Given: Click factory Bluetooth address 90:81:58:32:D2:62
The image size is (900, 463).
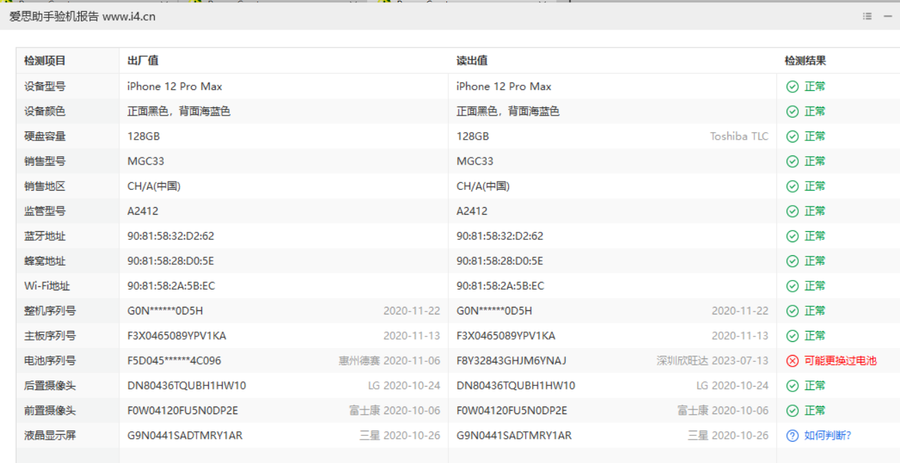Looking at the screenshot, I should tap(171, 236).
